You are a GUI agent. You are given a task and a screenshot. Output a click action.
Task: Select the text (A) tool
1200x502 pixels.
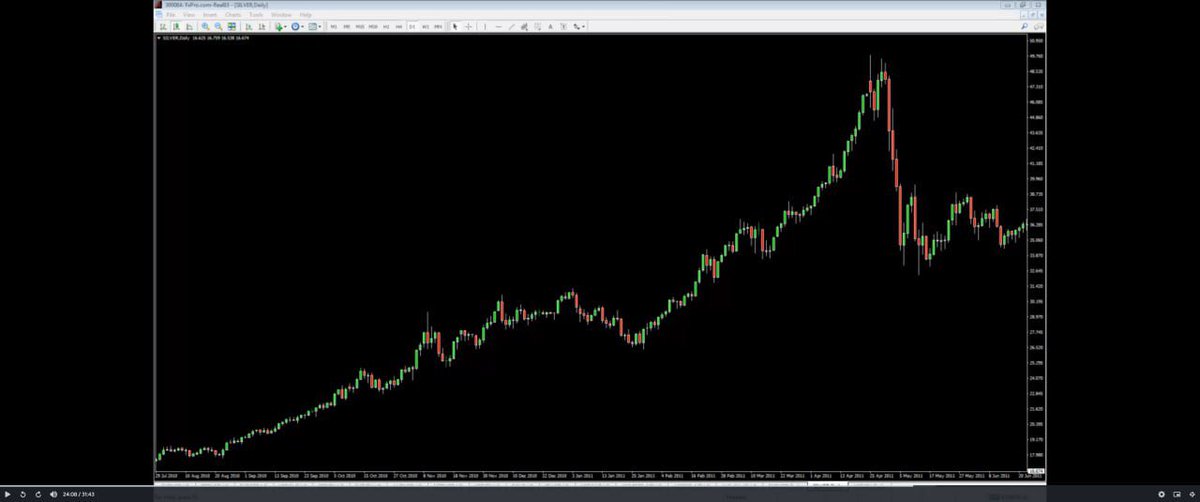[x=550, y=27]
